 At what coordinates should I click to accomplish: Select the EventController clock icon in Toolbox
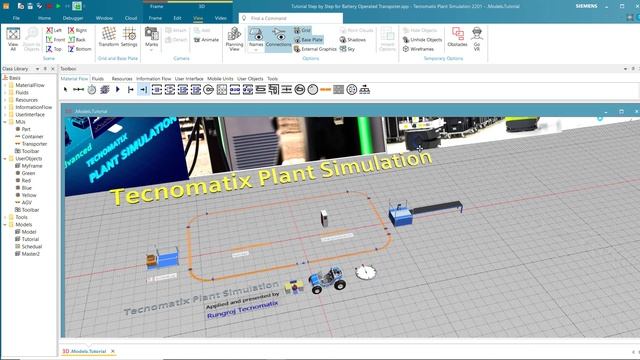pos(92,89)
